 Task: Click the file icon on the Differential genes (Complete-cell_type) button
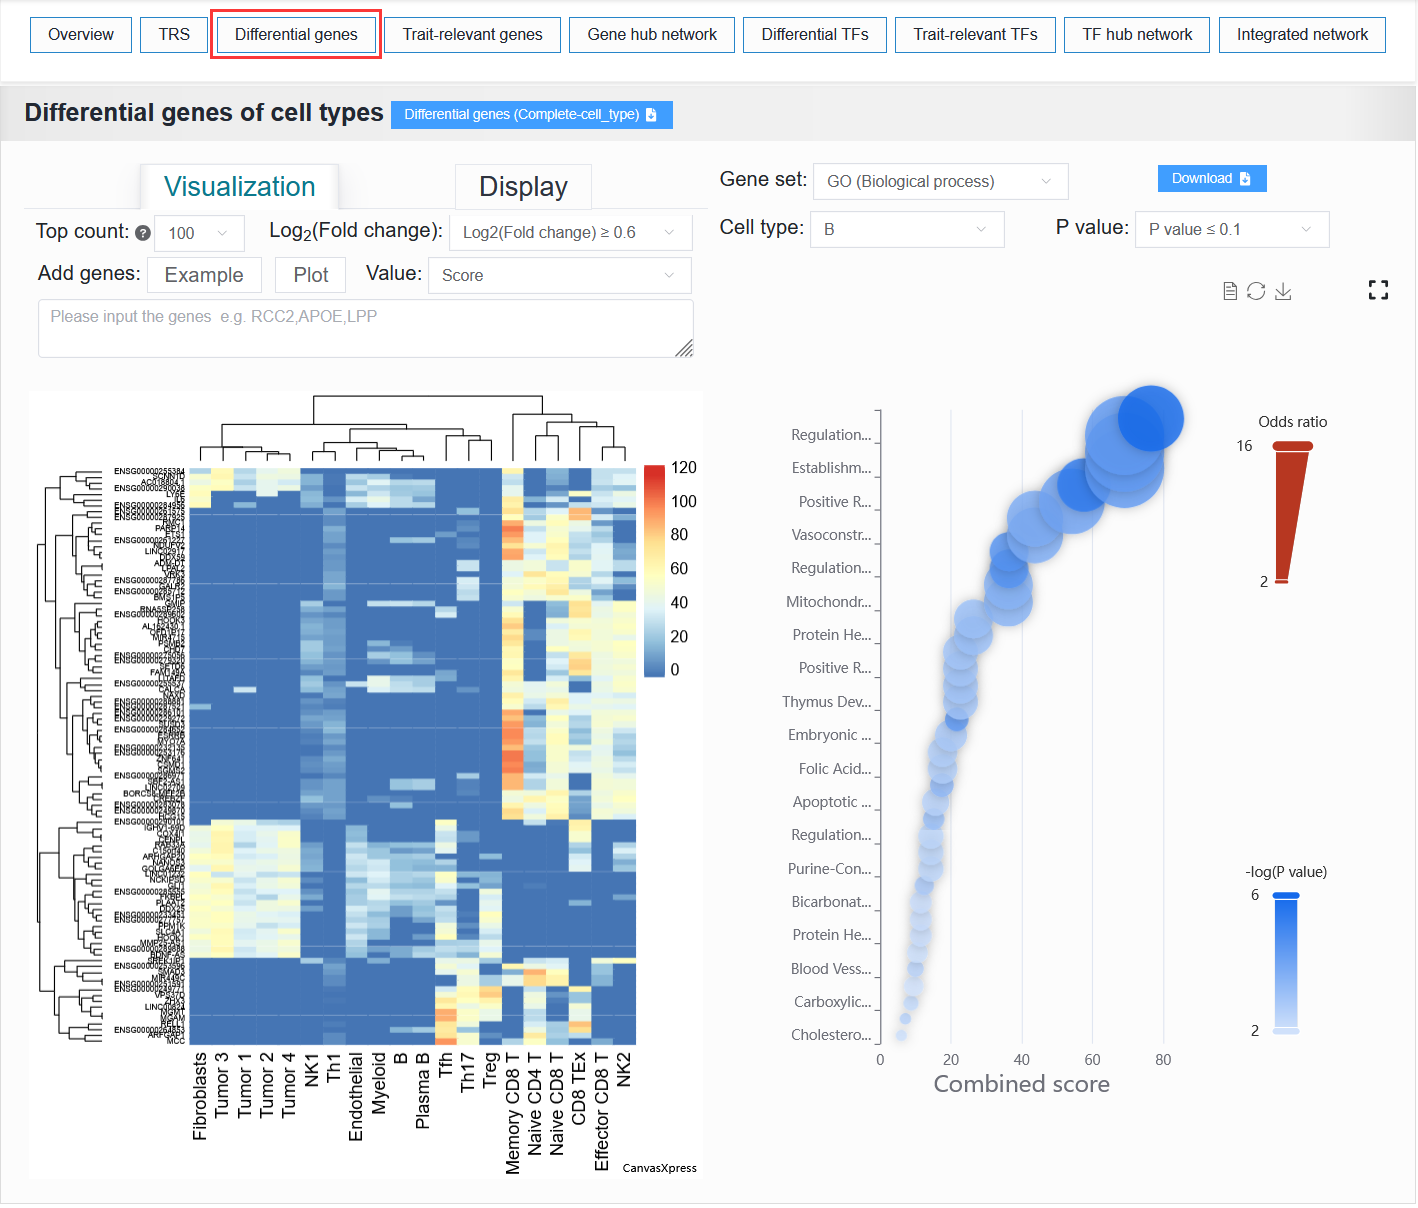pos(651,115)
